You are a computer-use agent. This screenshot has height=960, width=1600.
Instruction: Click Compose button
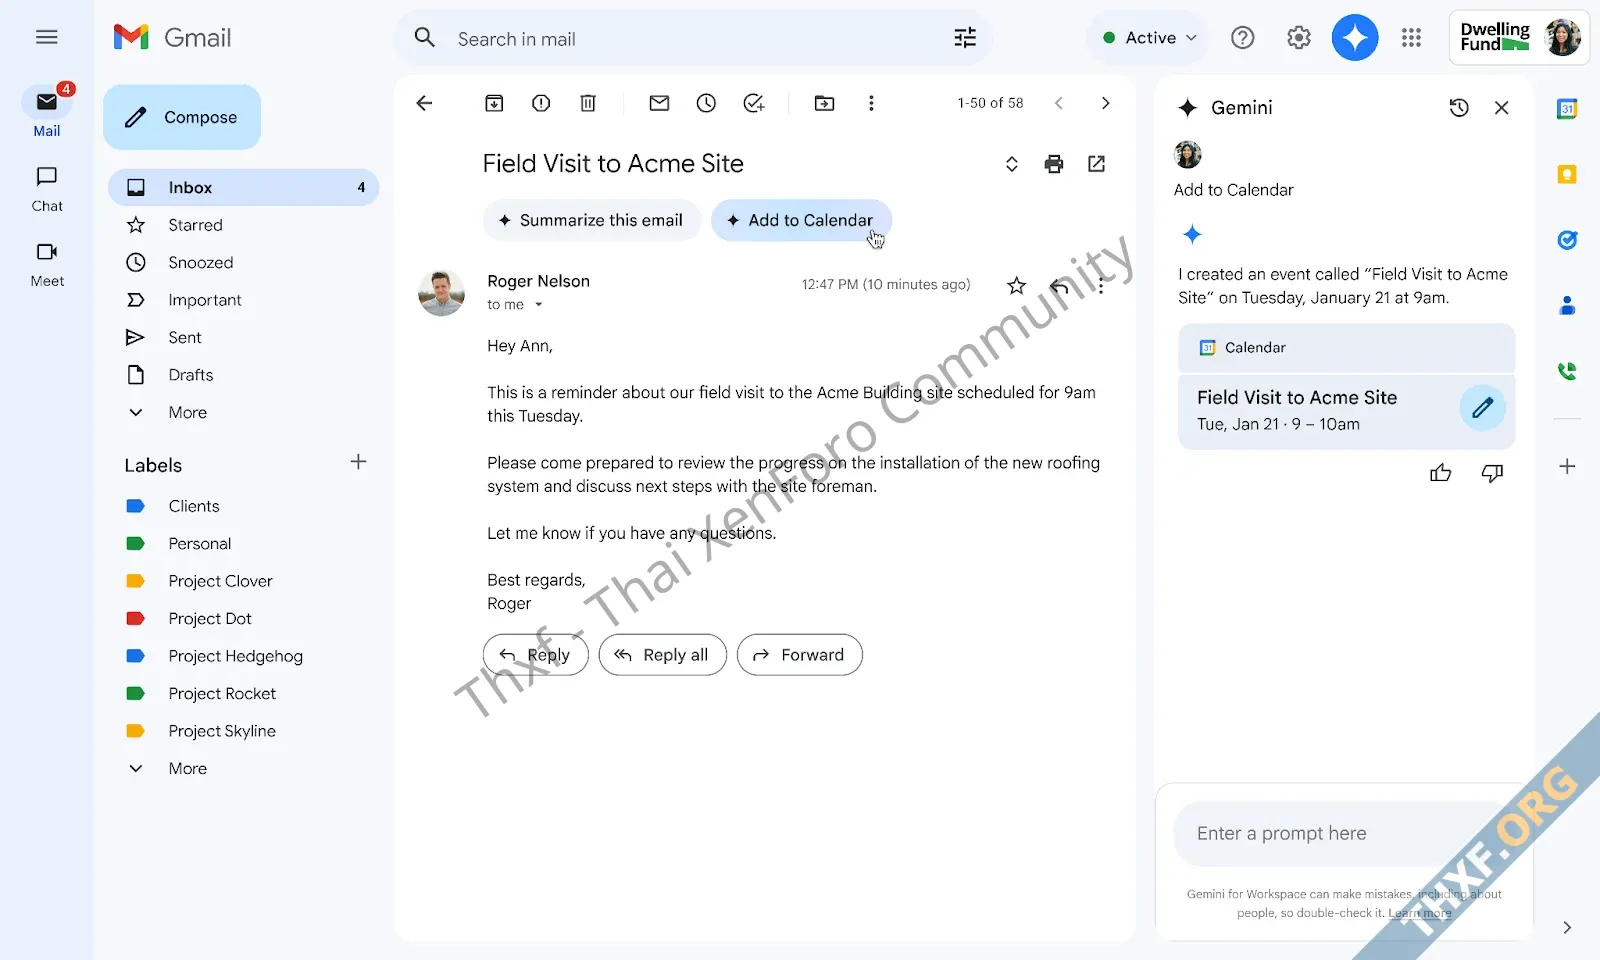click(x=182, y=117)
